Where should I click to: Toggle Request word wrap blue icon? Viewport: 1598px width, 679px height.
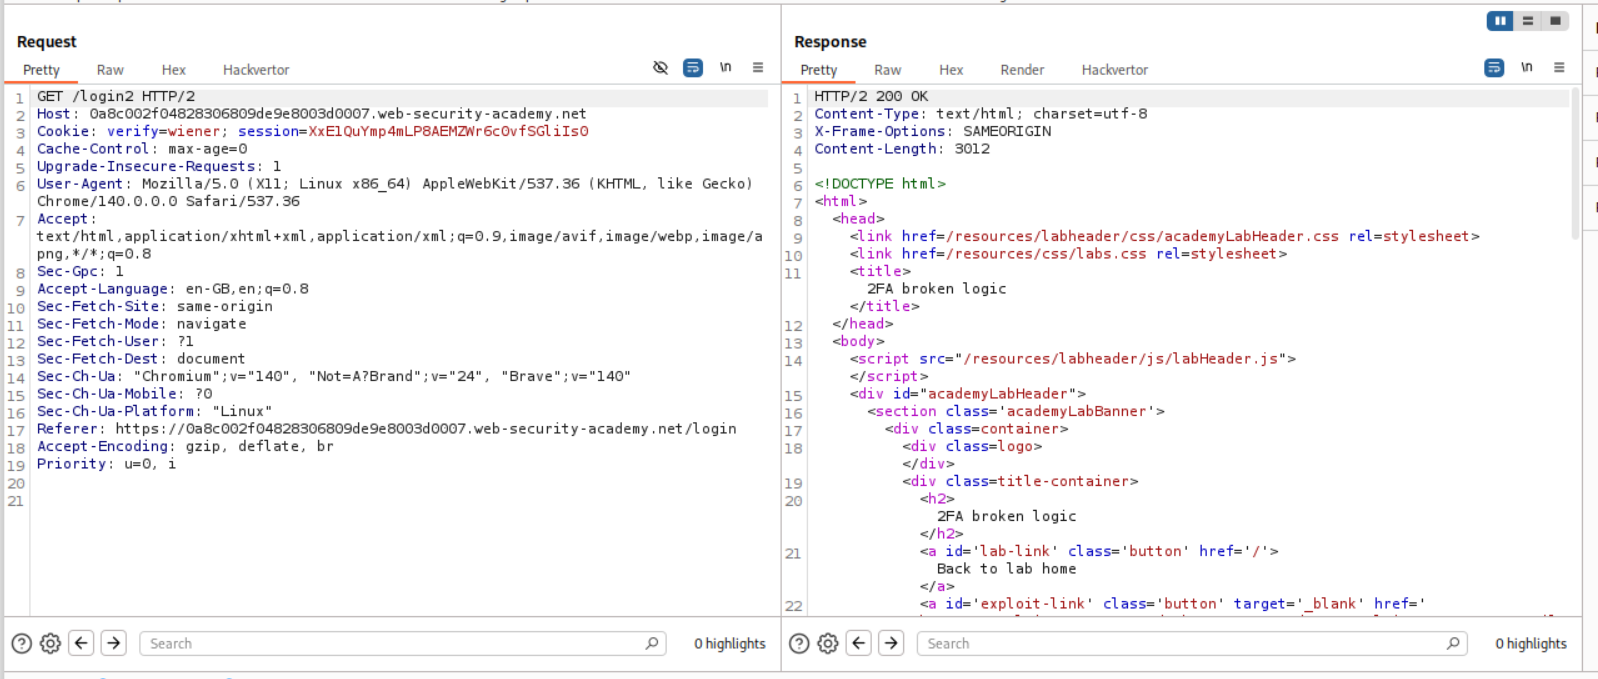pos(692,68)
